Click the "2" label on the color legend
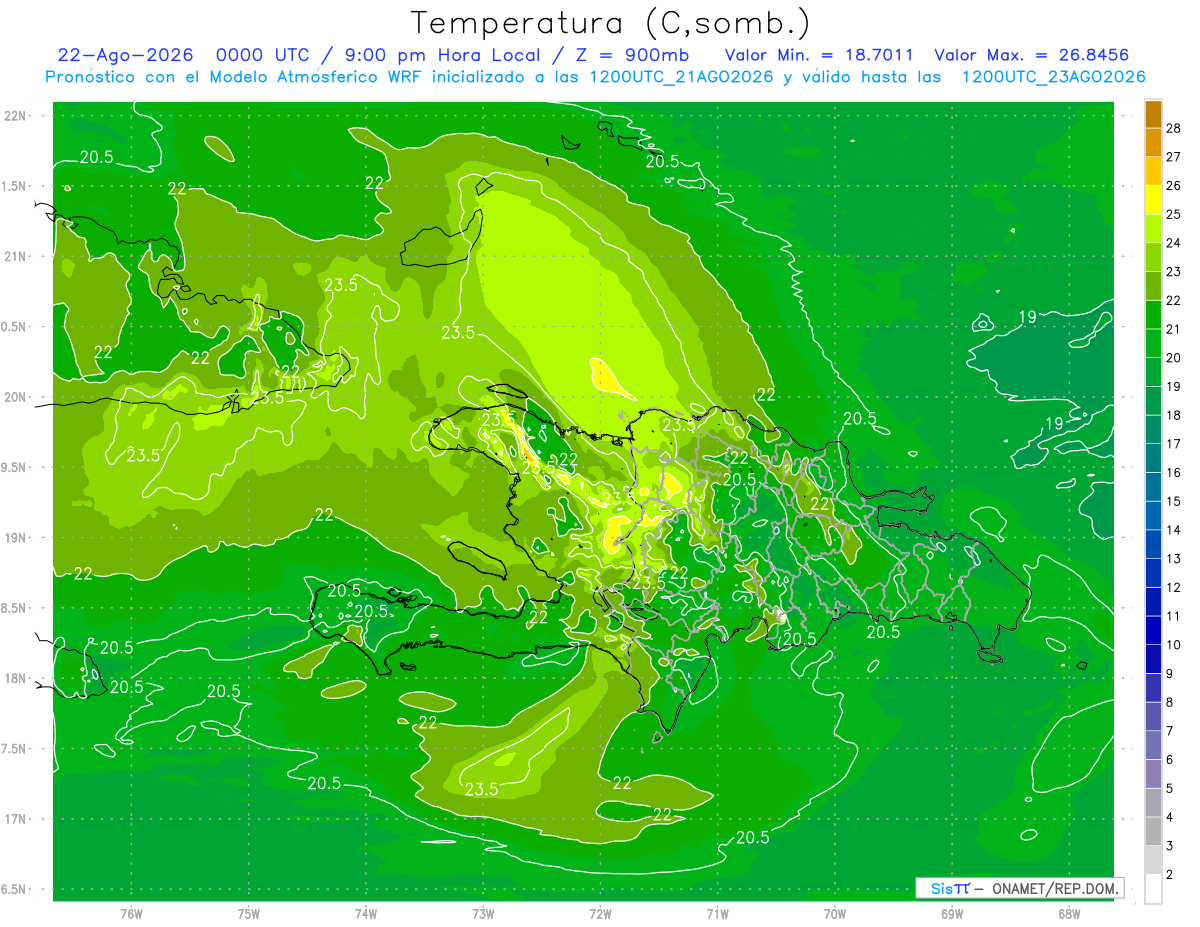The height and width of the screenshot is (927, 1200). [1171, 875]
